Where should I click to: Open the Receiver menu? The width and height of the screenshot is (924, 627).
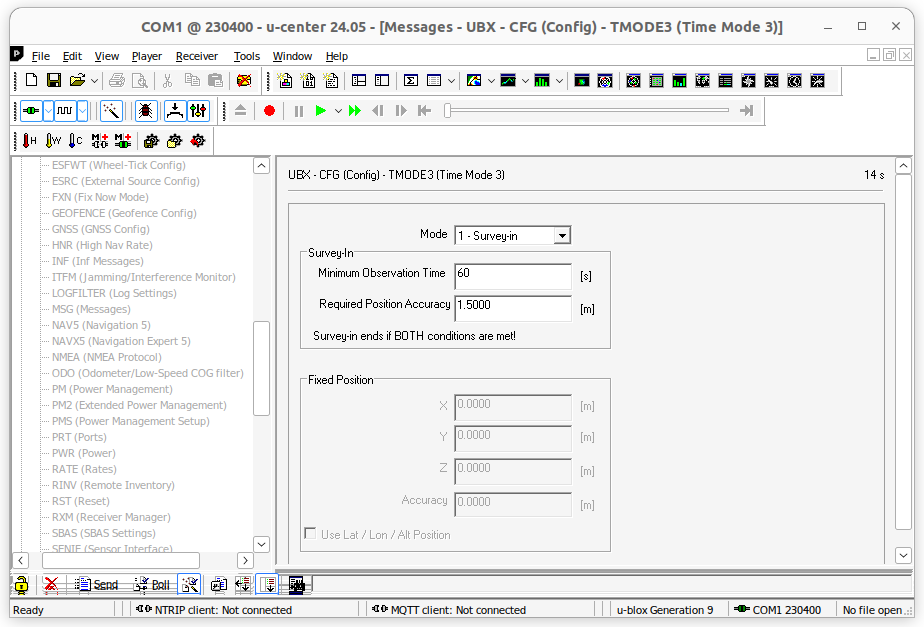197,56
